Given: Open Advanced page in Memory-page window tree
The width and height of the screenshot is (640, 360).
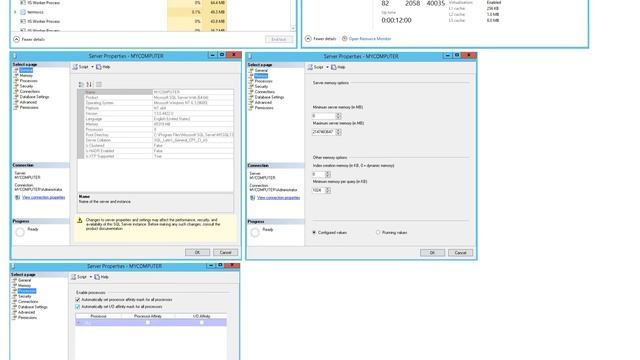Looking at the screenshot, I should tap(263, 102).
